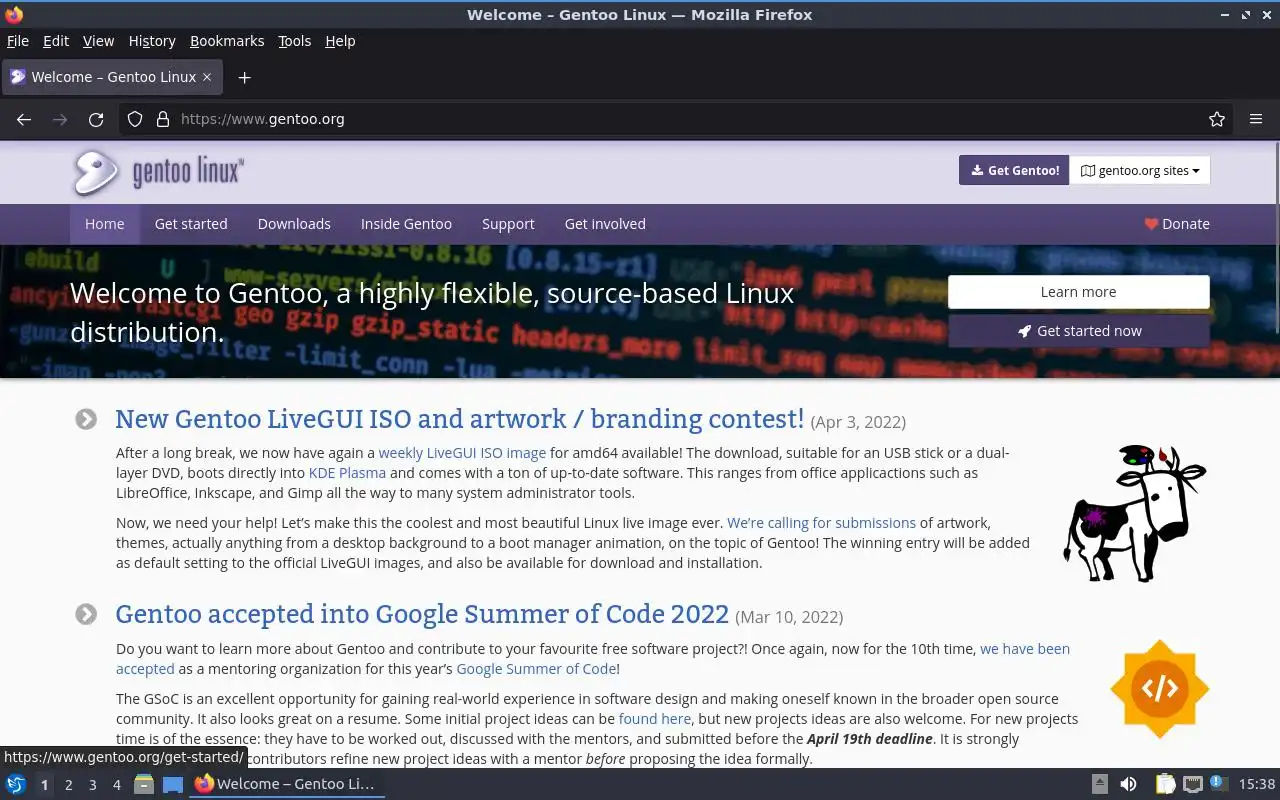This screenshot has width=1280, height=800.
Task: Open the clipboard manager tray icon
Action: click(x=1165, y=785)
